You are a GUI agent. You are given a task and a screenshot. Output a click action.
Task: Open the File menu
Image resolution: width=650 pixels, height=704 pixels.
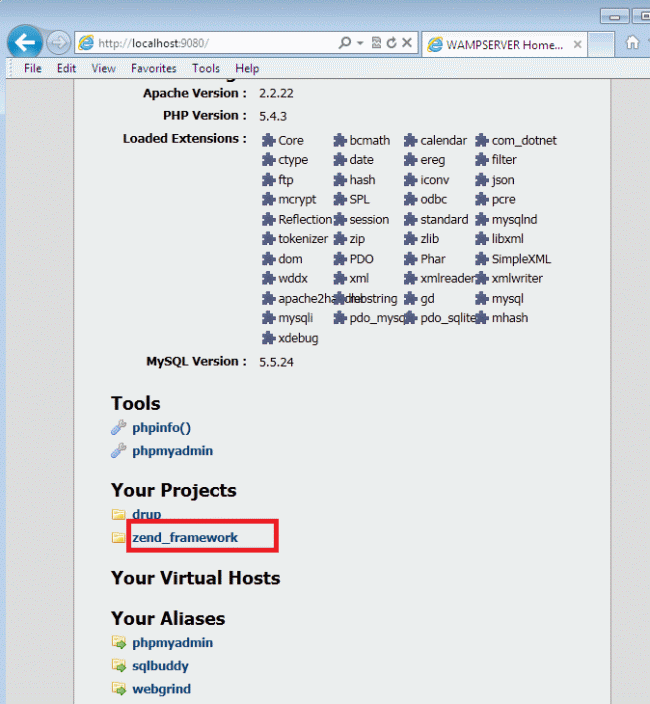[x=33, y=68]
